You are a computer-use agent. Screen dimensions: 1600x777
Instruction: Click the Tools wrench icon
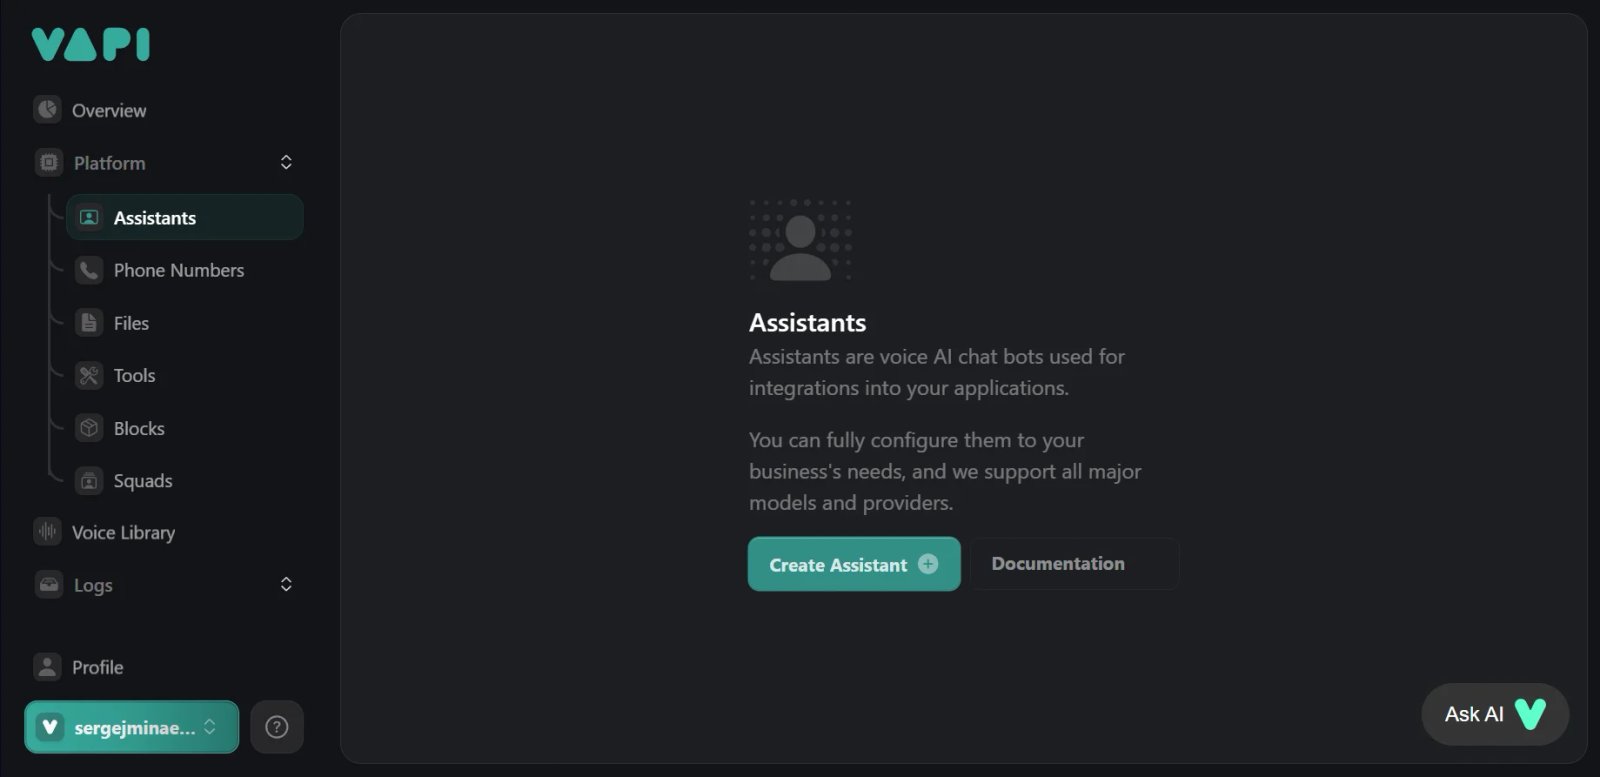click(89, 375)
